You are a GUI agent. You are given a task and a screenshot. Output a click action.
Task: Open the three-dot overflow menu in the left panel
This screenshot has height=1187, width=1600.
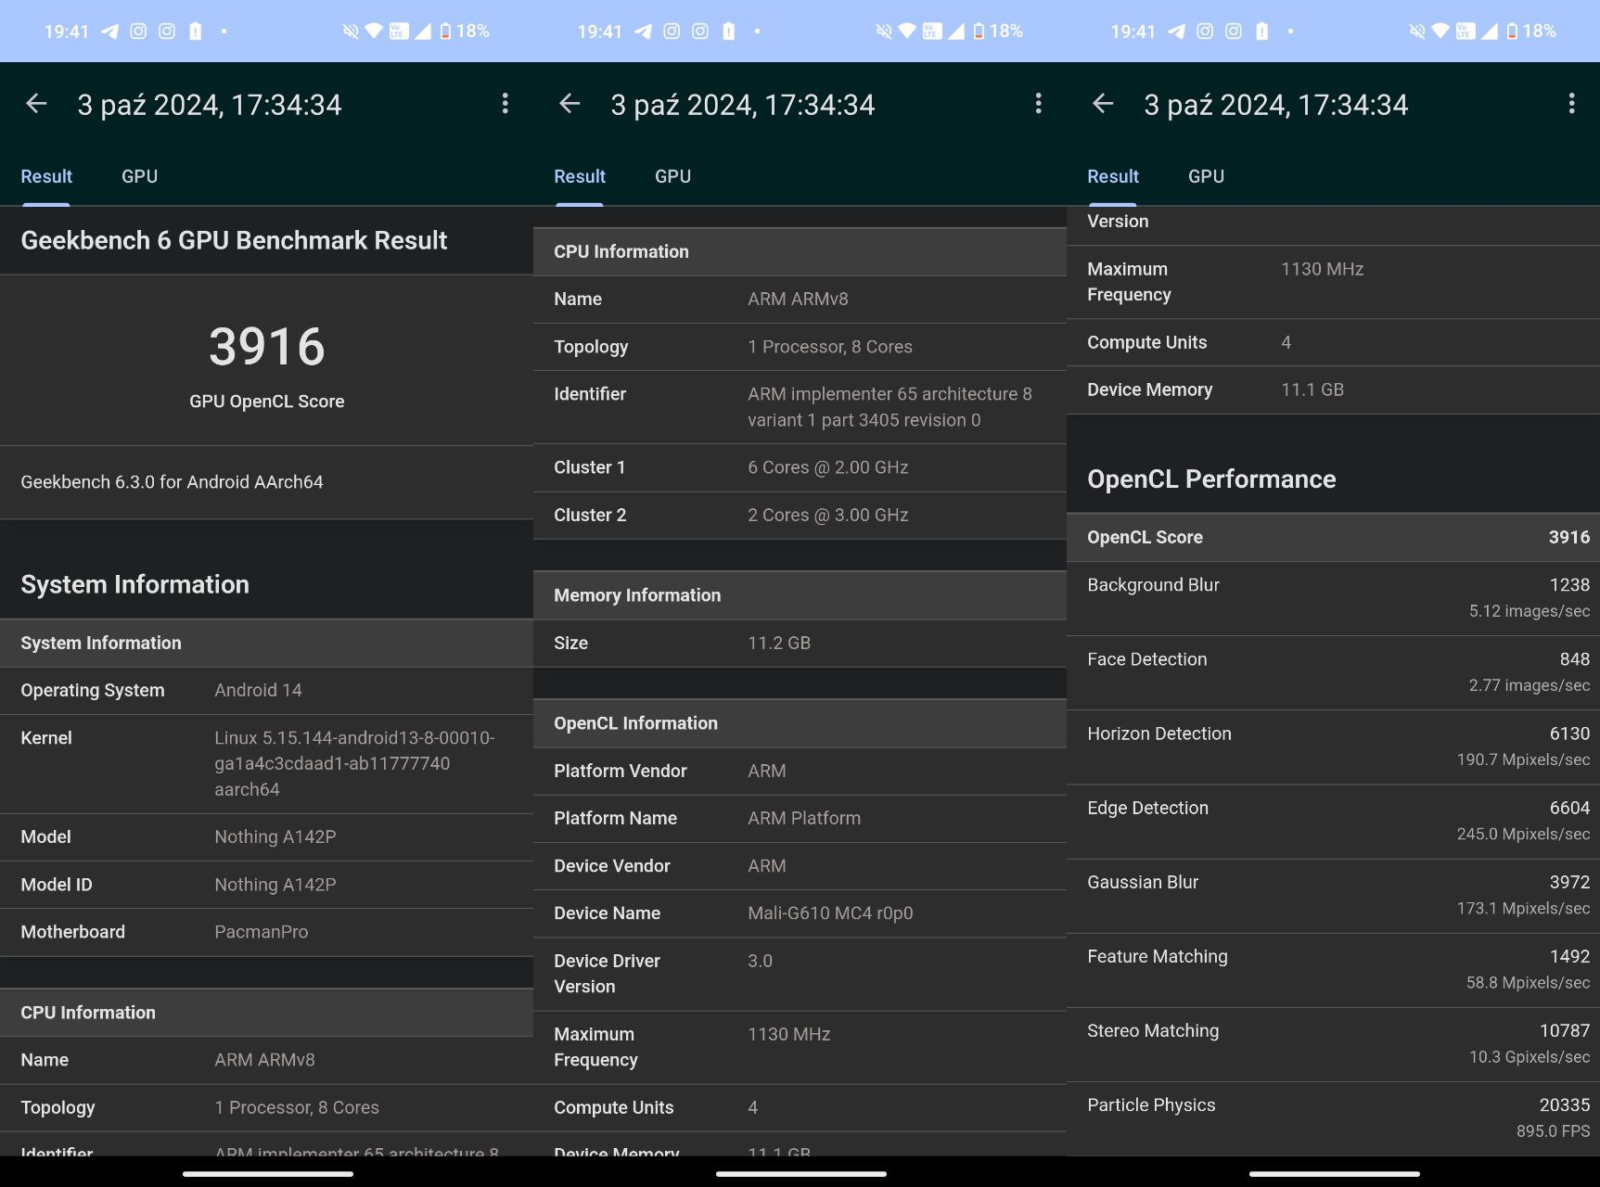505,104
